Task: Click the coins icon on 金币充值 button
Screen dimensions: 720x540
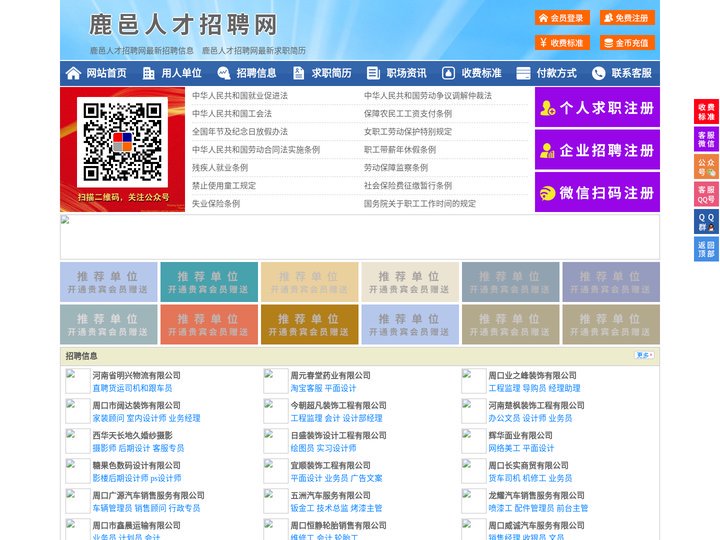Action: 608,43
